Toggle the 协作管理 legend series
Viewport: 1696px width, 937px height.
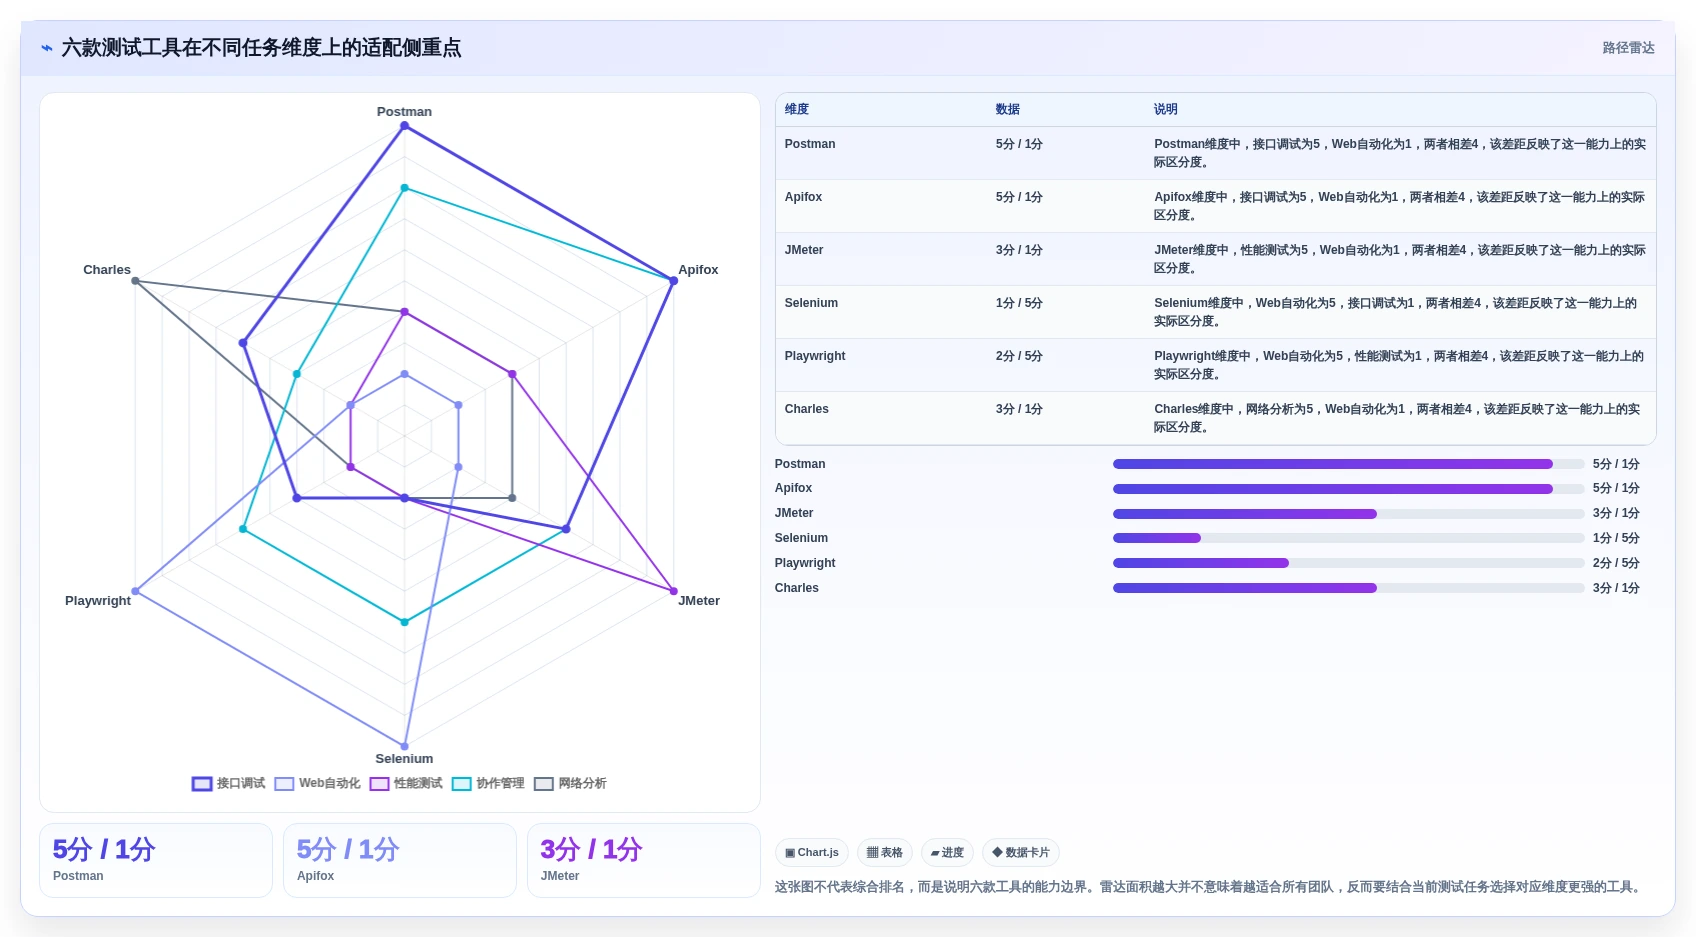point(488,784)
